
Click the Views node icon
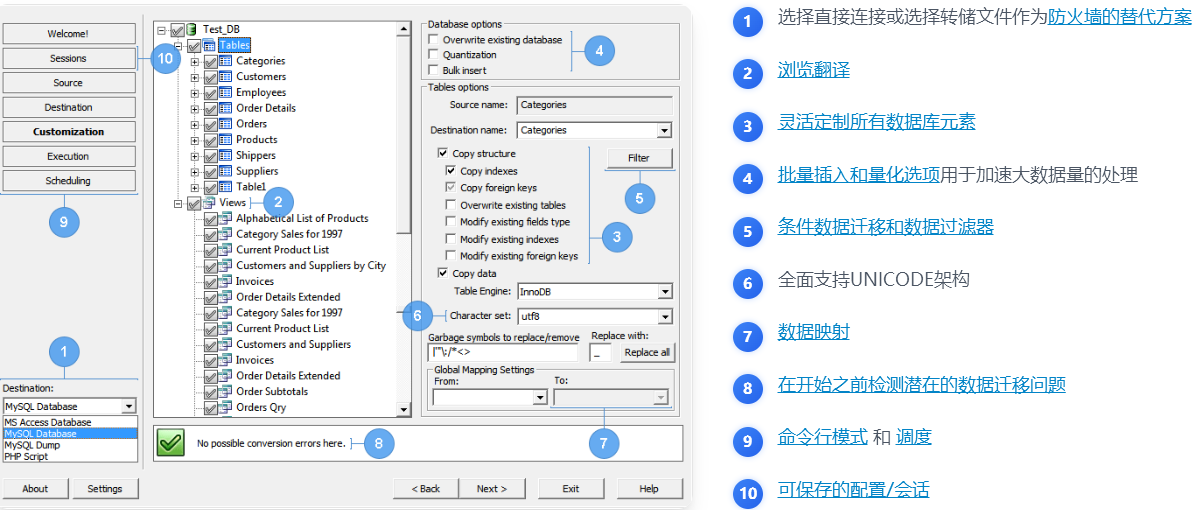pyautogui.click(x=209, y=203)
